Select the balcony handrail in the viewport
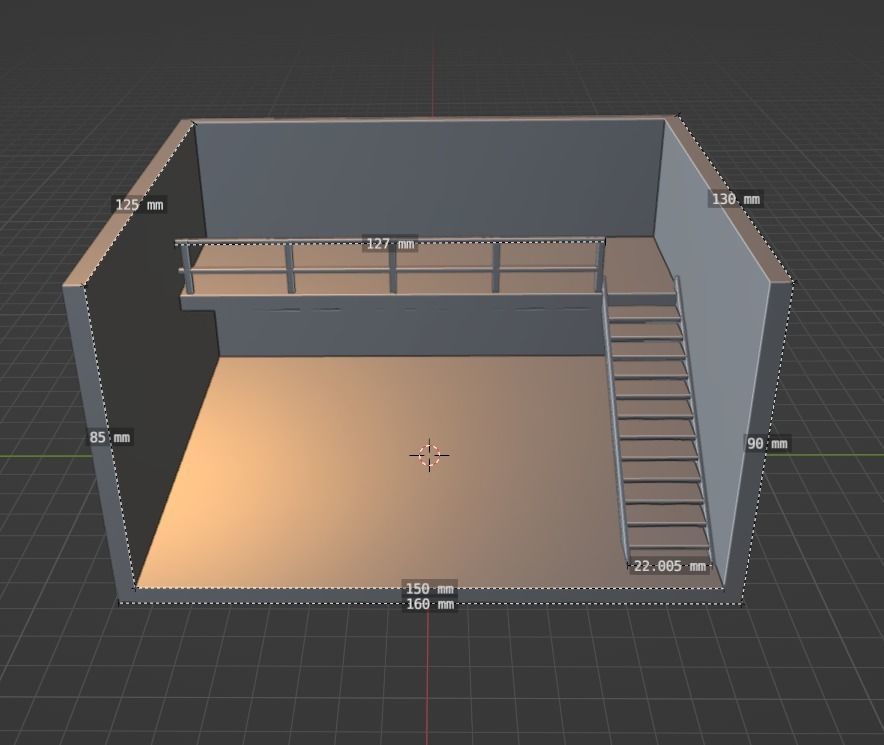884x745 pixels. [392, 265]
